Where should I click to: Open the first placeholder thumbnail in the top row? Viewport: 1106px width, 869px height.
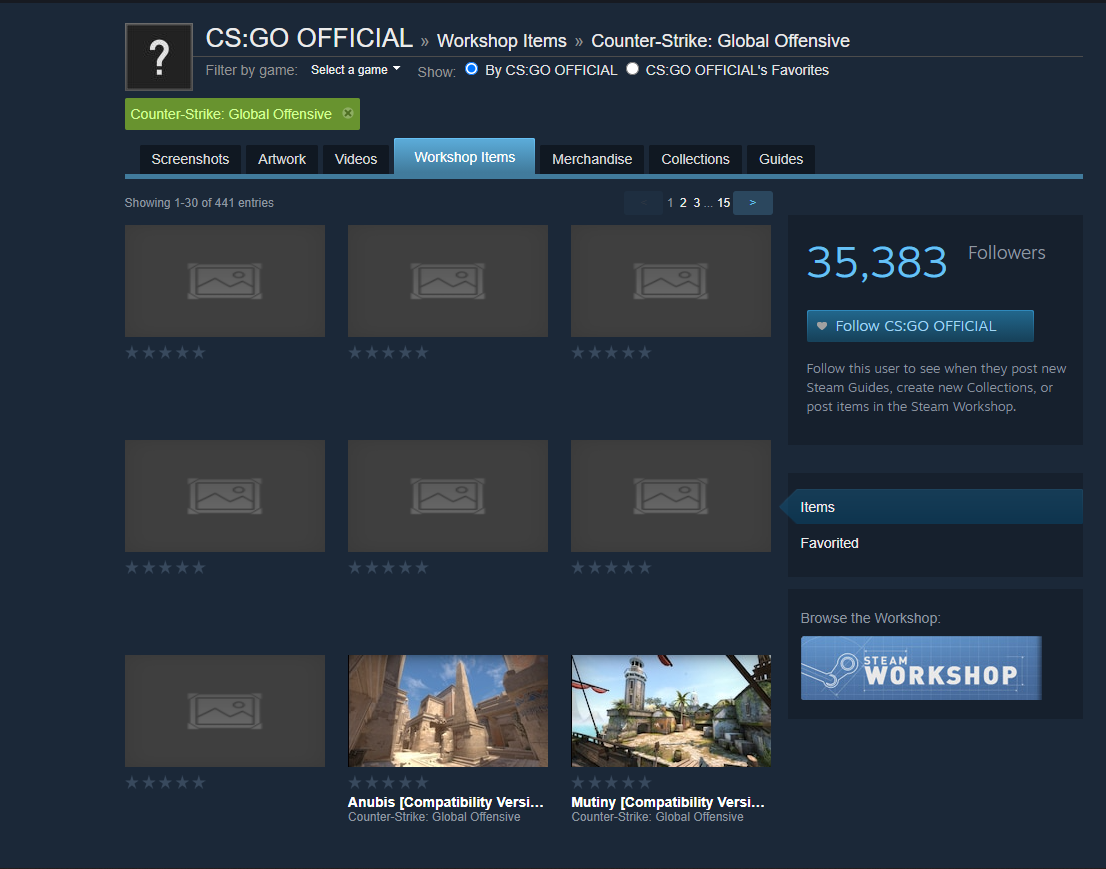pos(225,281)
